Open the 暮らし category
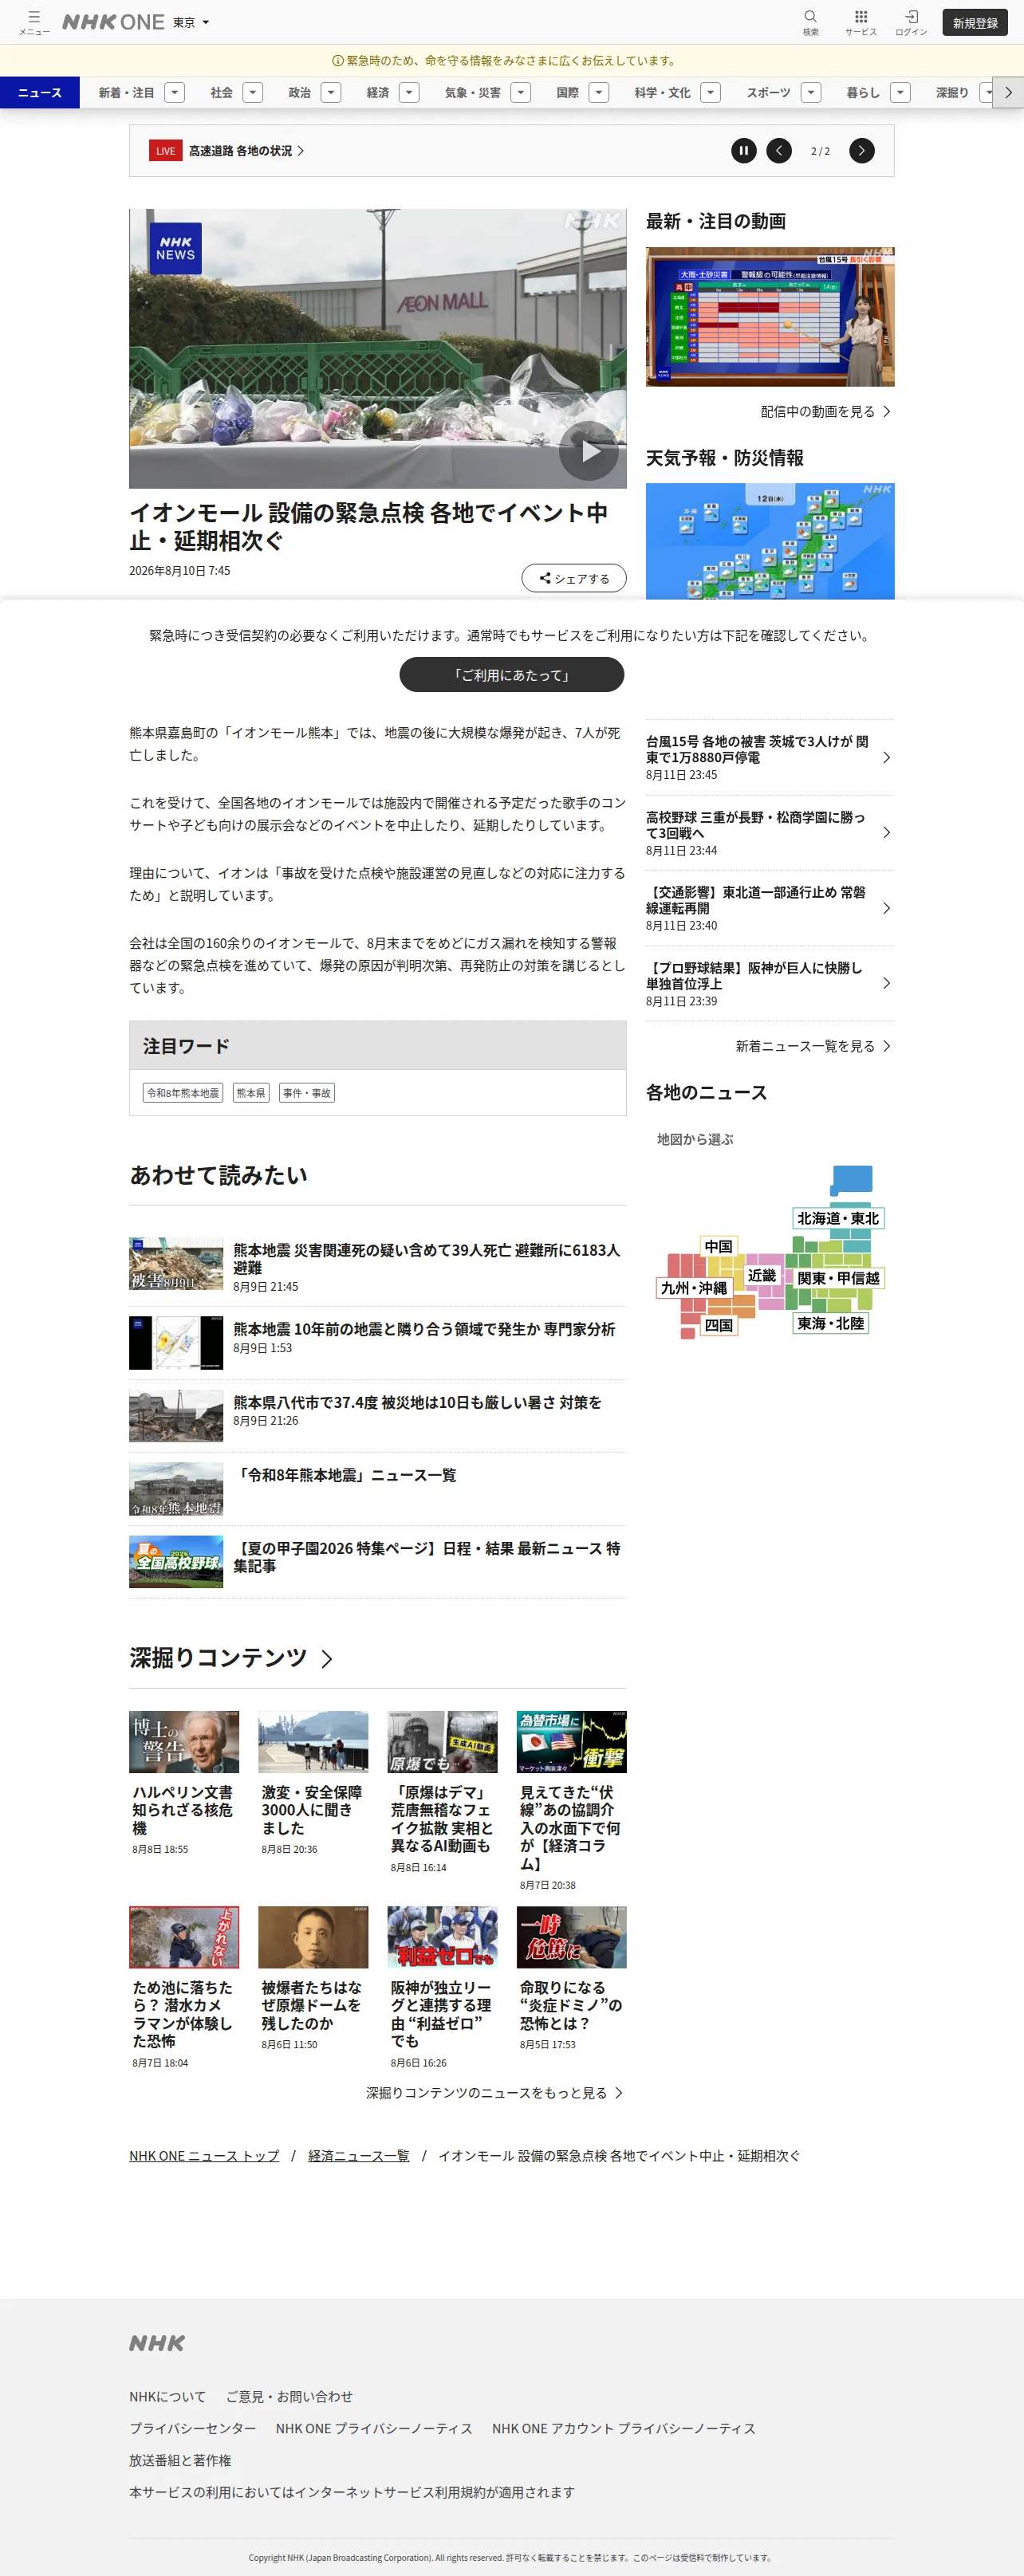The height and width of the screenshot is (2576, 1024). 863,93
